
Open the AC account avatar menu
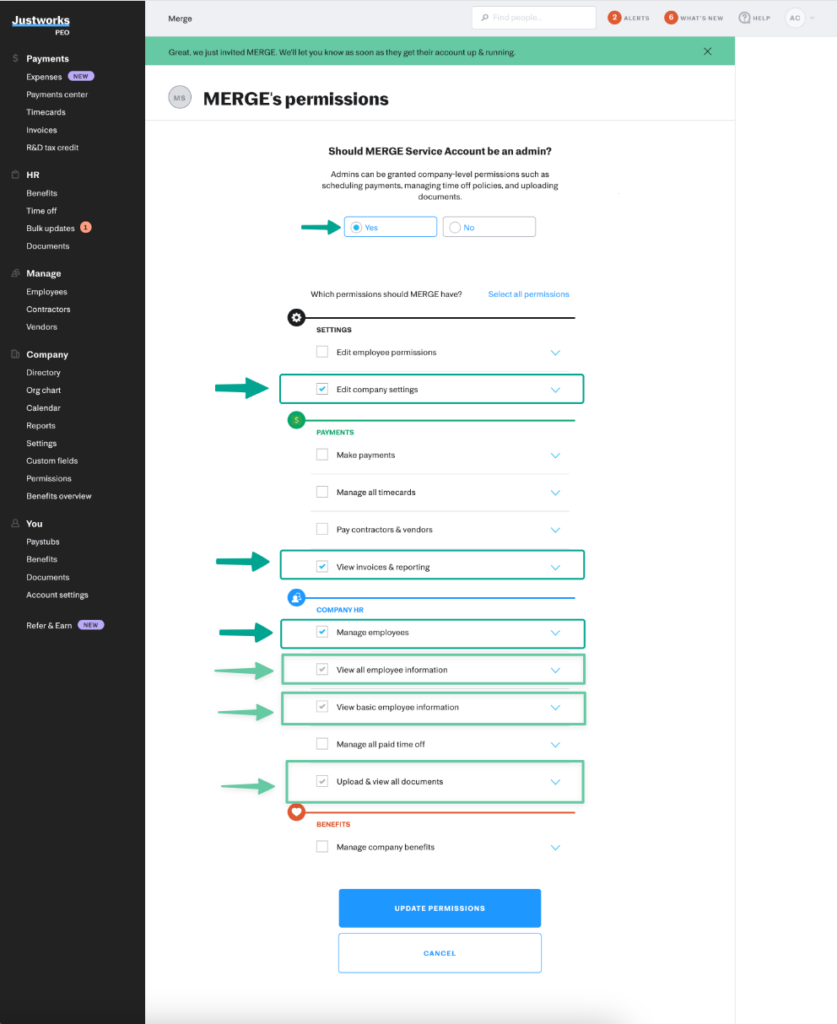coord(795,18)
